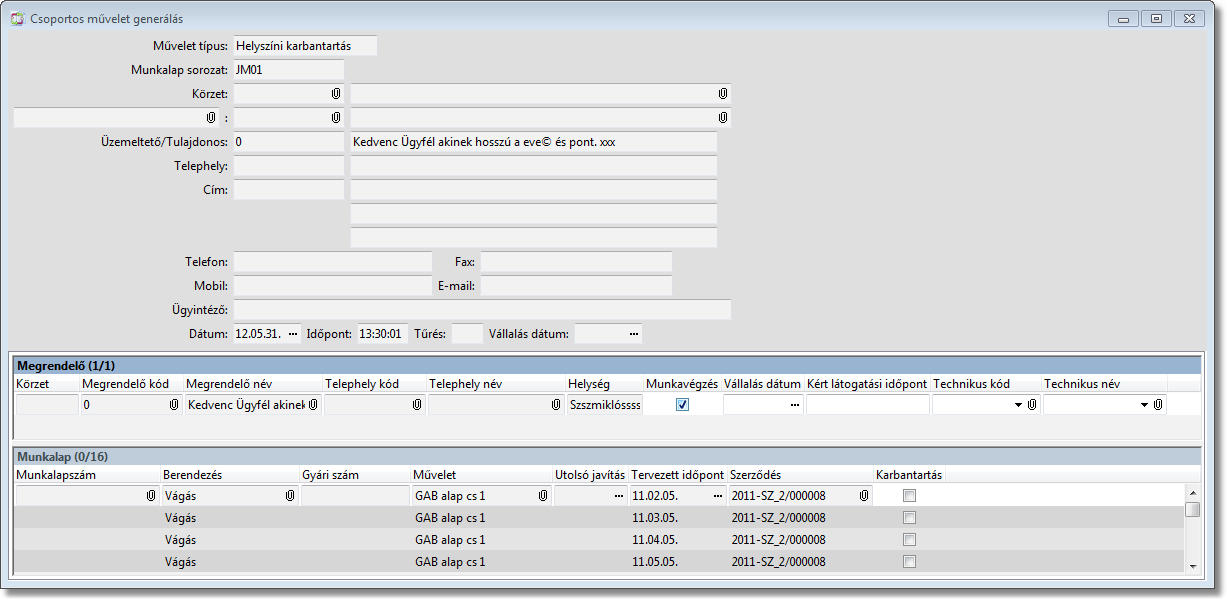This screenshot has height=601, width=1227.
Task: Click Kért látogatási időpont cell
Action: click(867, 405)
